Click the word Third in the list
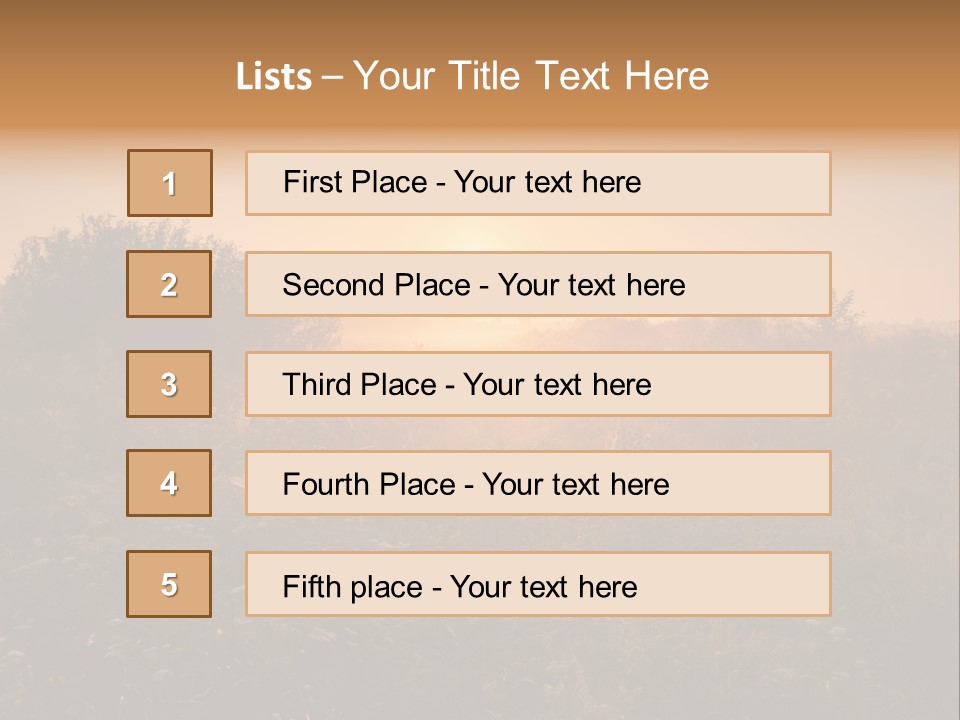 click(317, 385)
